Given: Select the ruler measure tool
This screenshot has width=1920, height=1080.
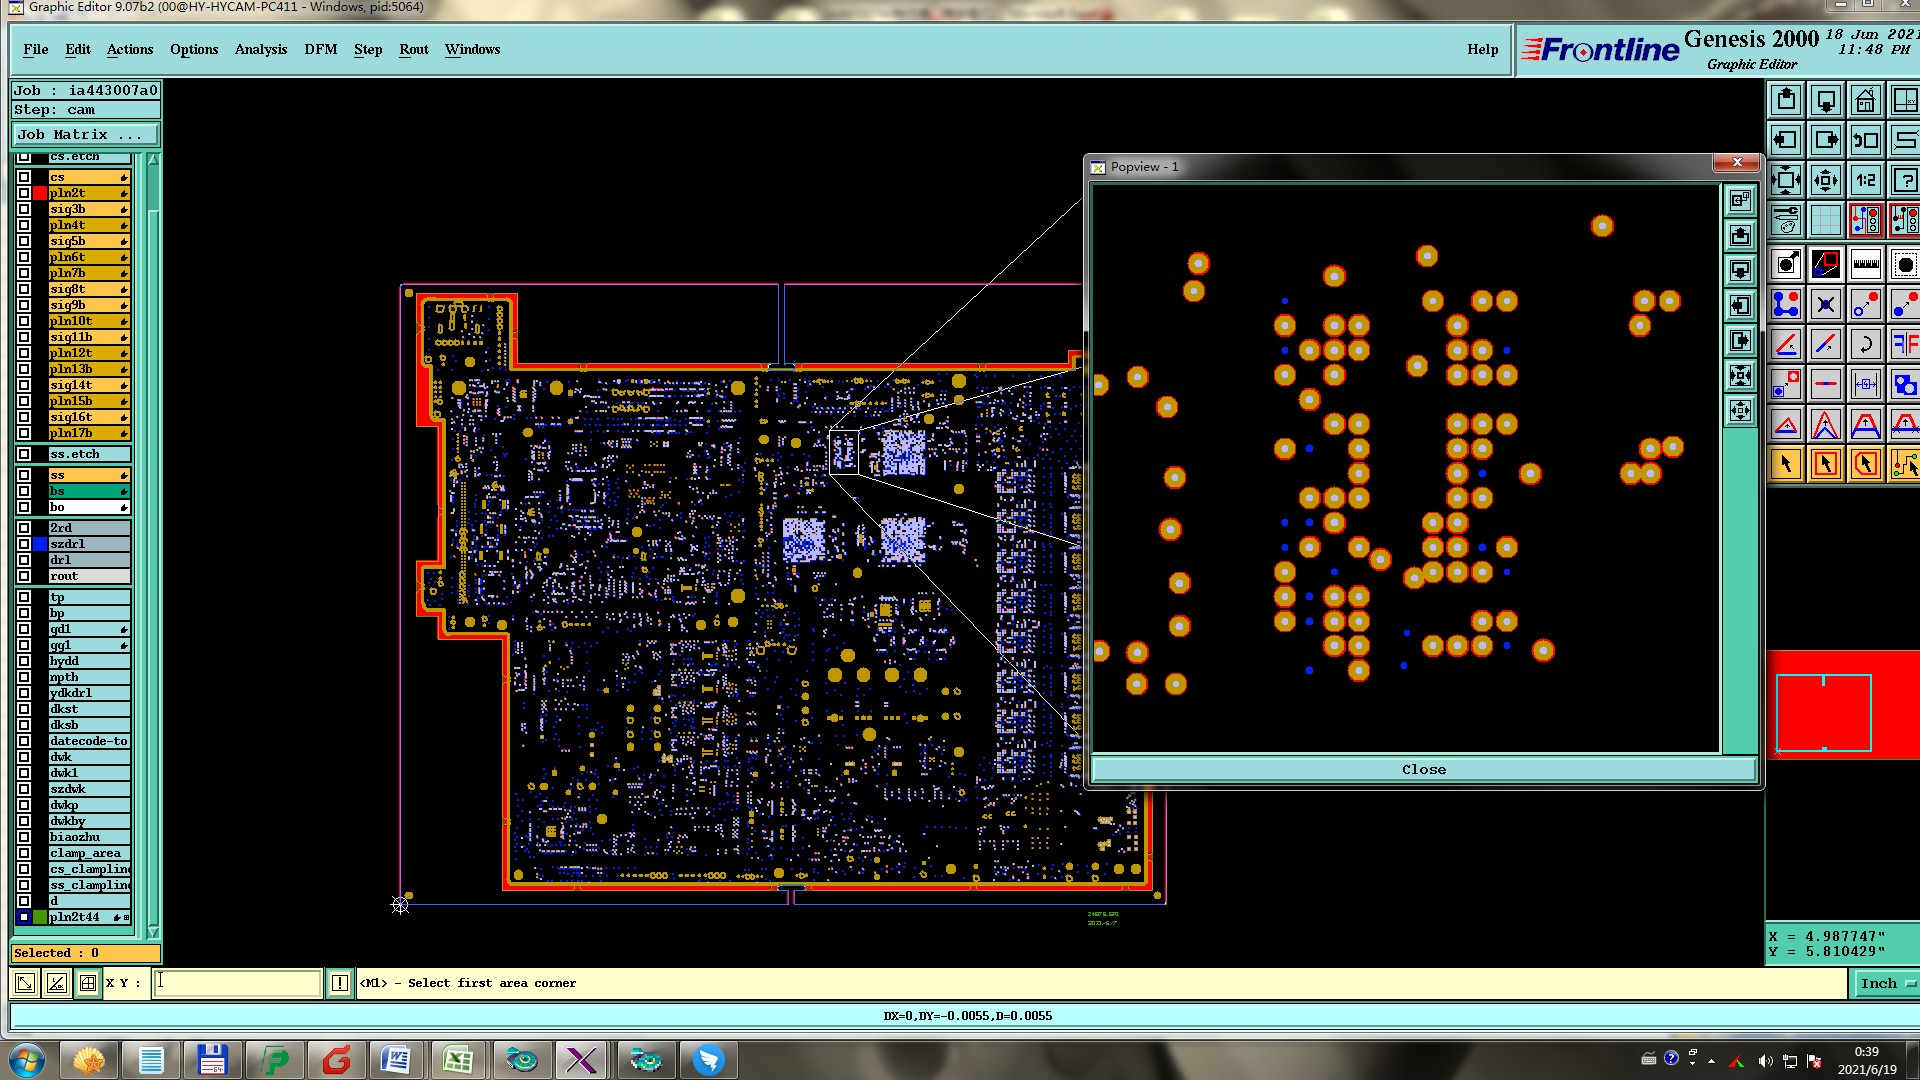Looking at the screenshot, I should (x=1865, y=264).
